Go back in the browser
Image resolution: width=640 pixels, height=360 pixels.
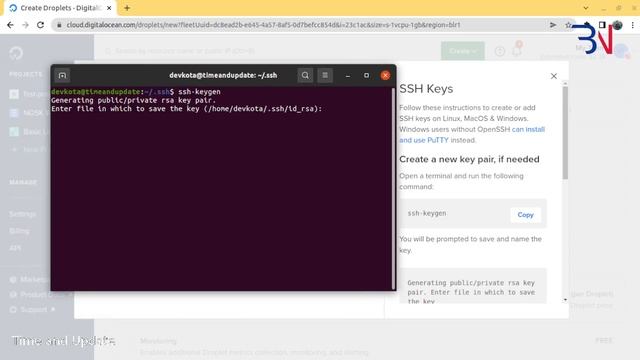(10, 25)
